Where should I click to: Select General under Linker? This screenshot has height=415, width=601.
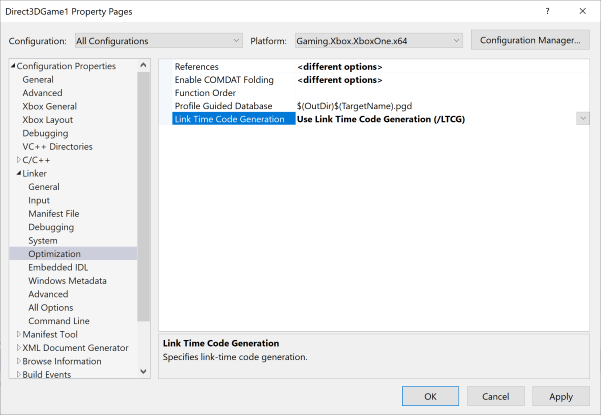tap(44, 187)
